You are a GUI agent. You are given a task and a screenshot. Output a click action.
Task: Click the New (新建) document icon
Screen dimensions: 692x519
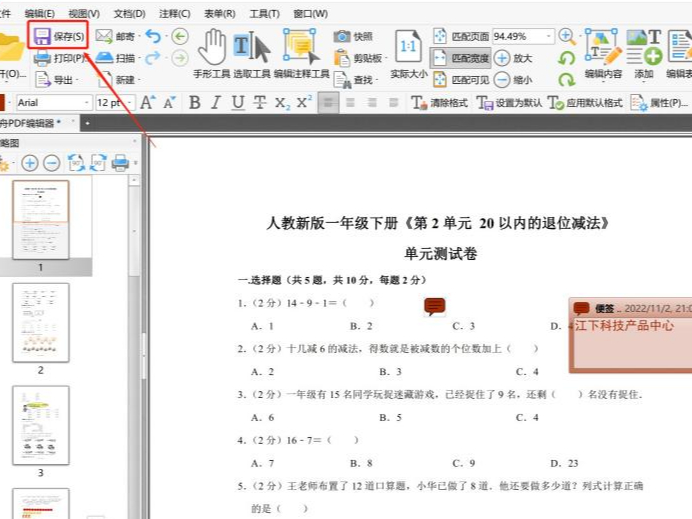click(105, 79)
